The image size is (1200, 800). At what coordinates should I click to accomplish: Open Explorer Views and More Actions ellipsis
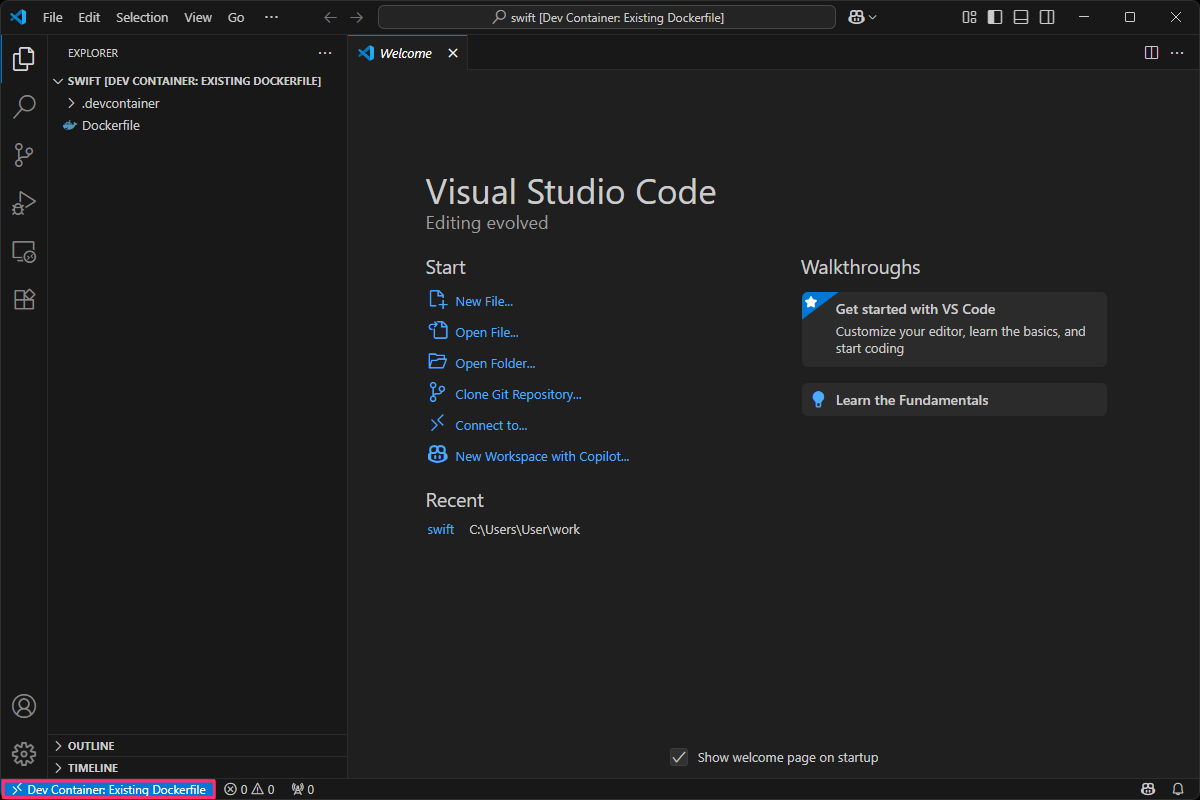[325, 53]
